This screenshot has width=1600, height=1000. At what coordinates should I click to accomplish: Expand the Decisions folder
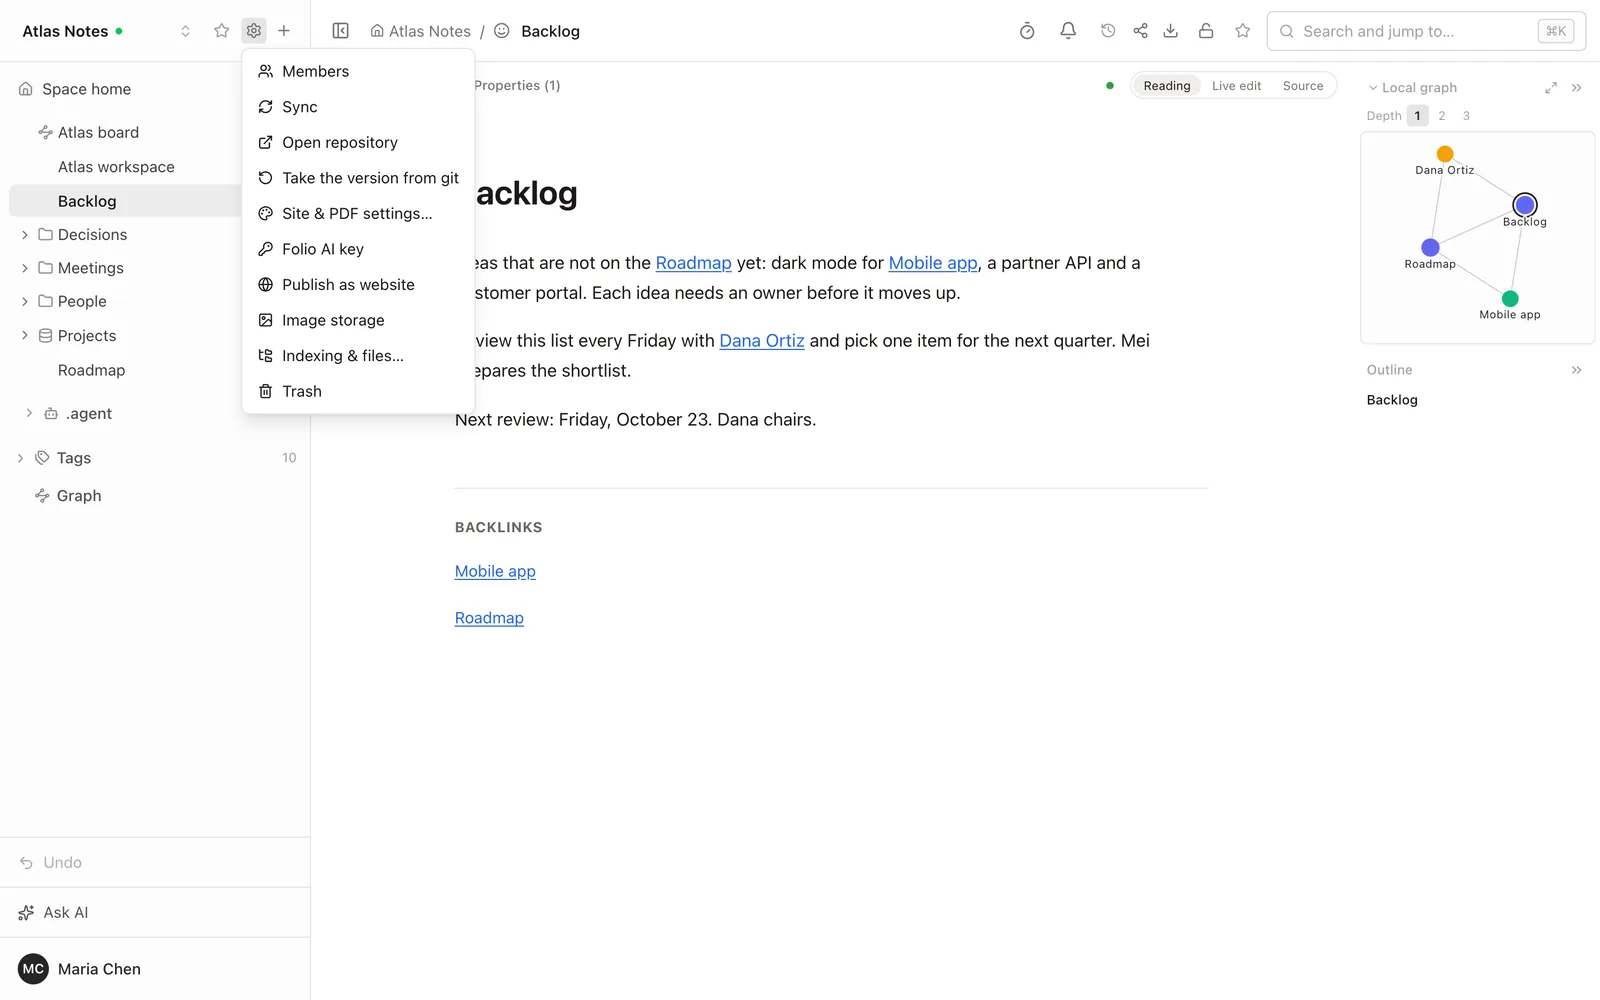pos(25,235)
